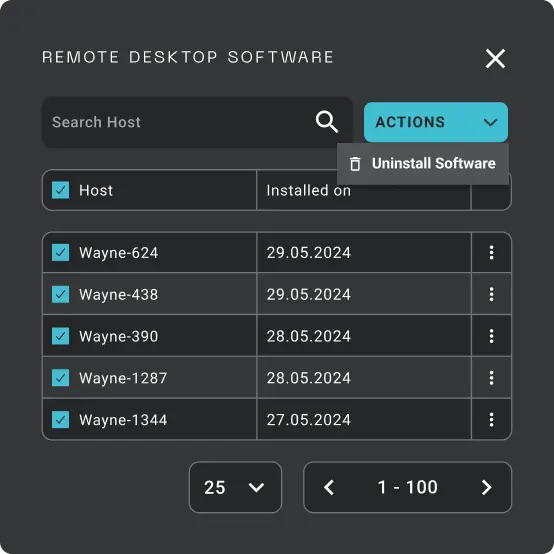Go to the next page arrow
The image size is (554, 554).
click(x=487, y=487)
